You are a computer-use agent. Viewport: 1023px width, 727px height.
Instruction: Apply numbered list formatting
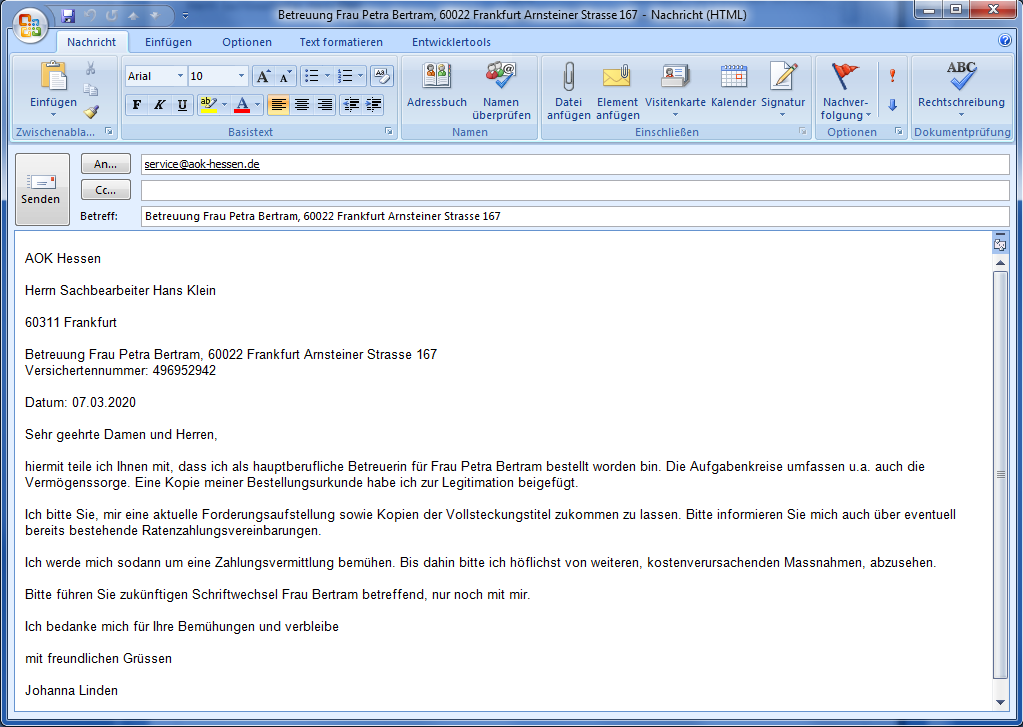point(344,76)
